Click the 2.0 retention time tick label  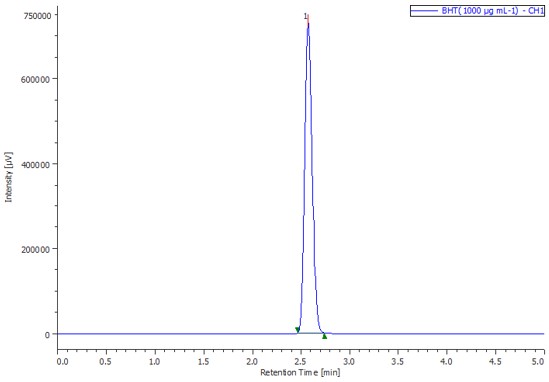tap(252, 362)
